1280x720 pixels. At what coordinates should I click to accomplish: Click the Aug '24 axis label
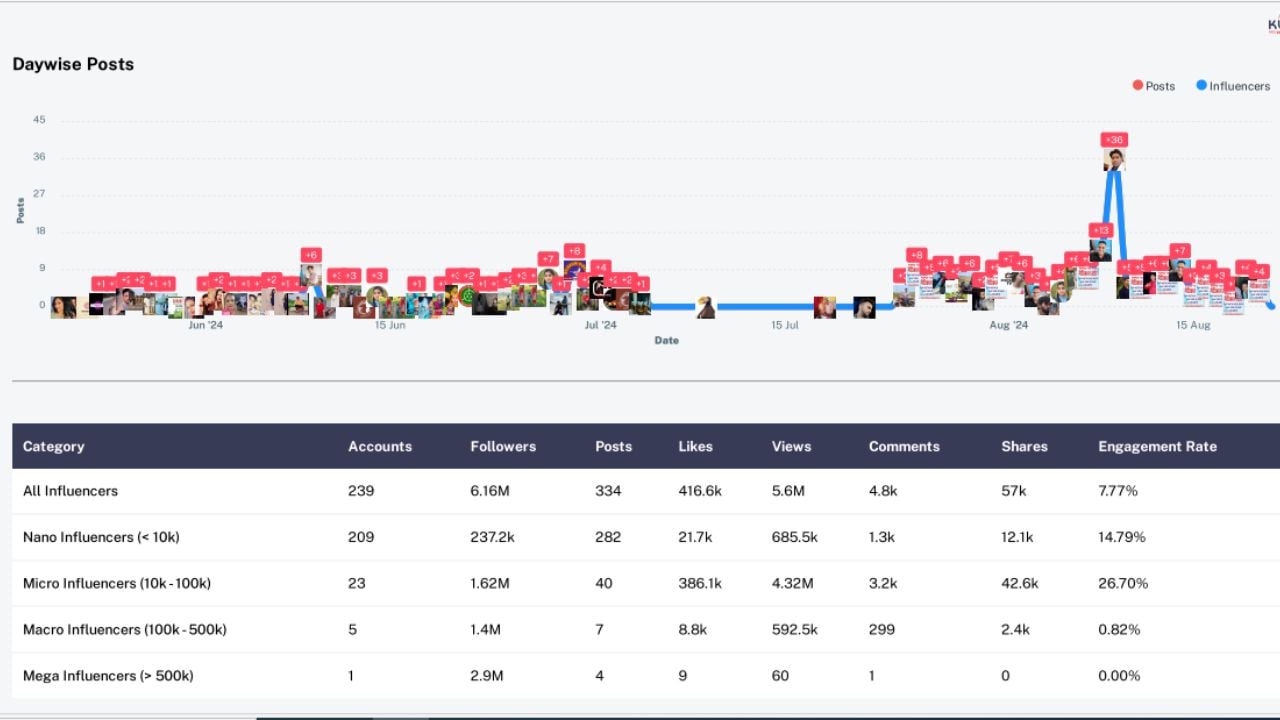pyautogui.click(x=1008, y=325)
